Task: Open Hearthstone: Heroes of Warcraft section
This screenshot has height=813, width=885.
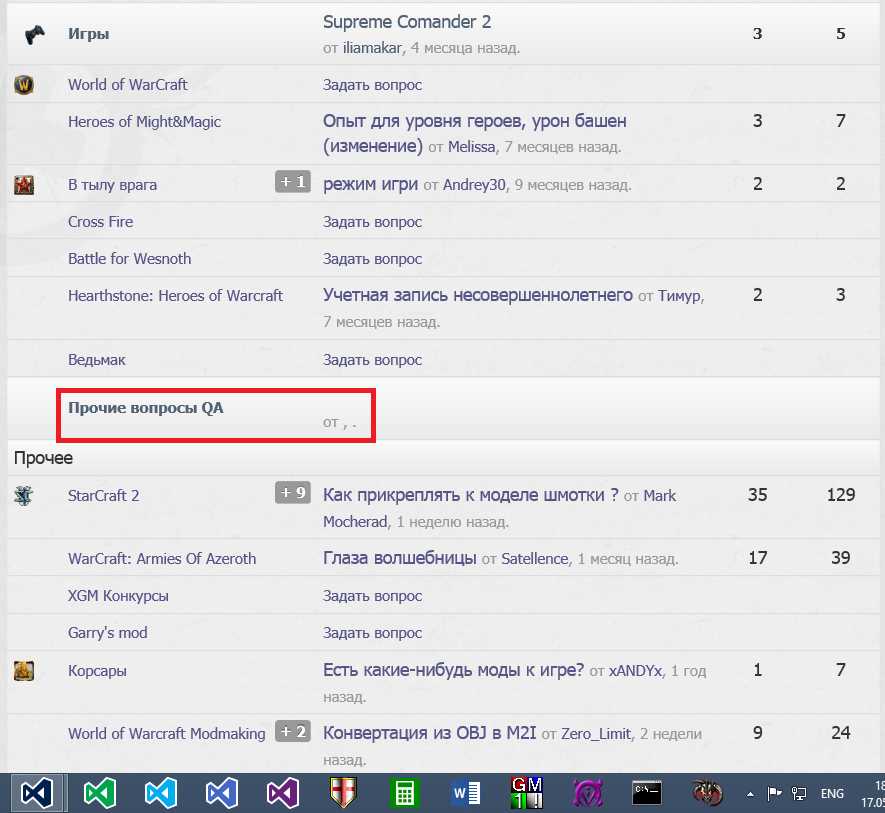Action: [x=176, y=296]
